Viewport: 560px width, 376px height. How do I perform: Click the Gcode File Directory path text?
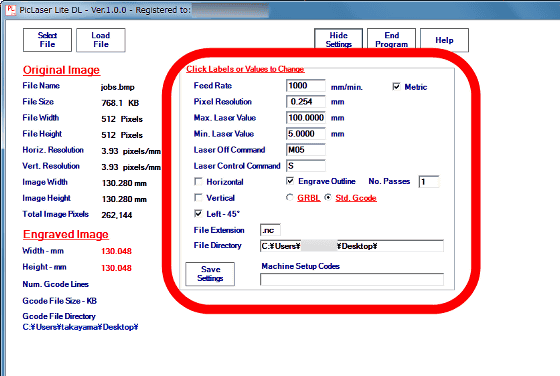click(x=80, y=327)
